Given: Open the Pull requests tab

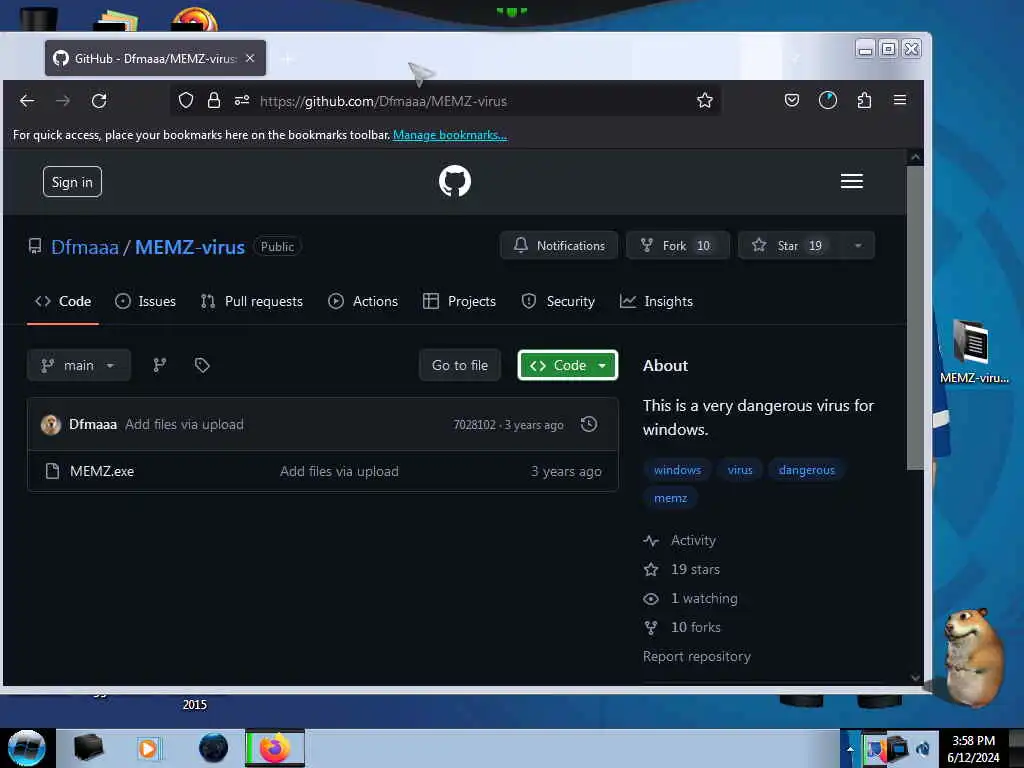Looking at the screenshot, I should 252,301.
